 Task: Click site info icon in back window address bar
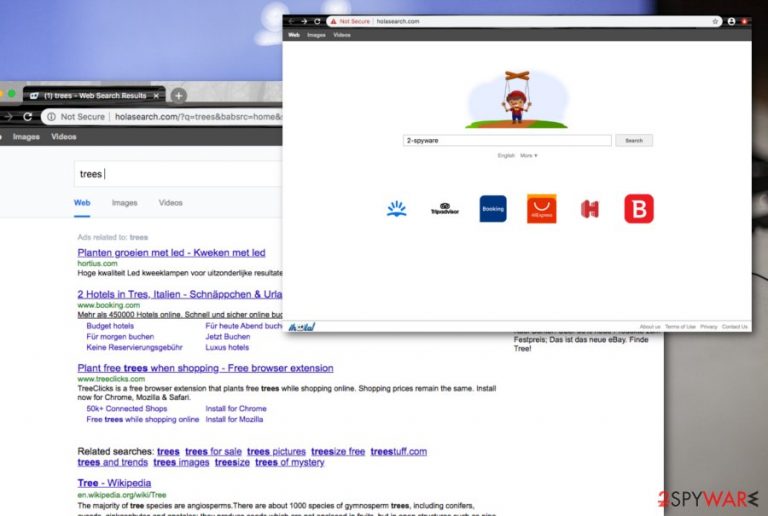(x=51, y=117)
